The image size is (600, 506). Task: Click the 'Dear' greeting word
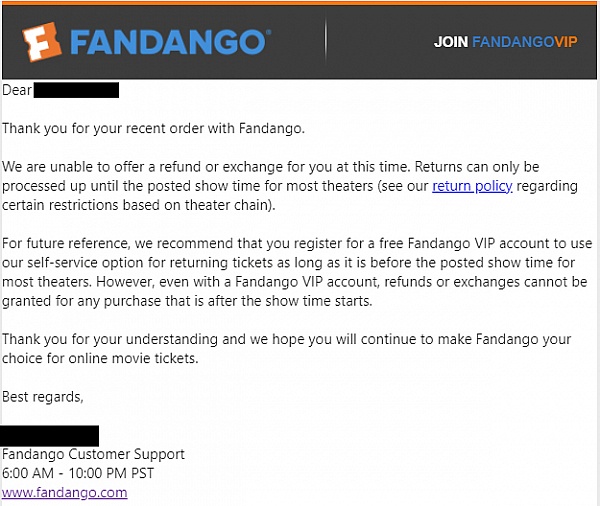point(17,90)
